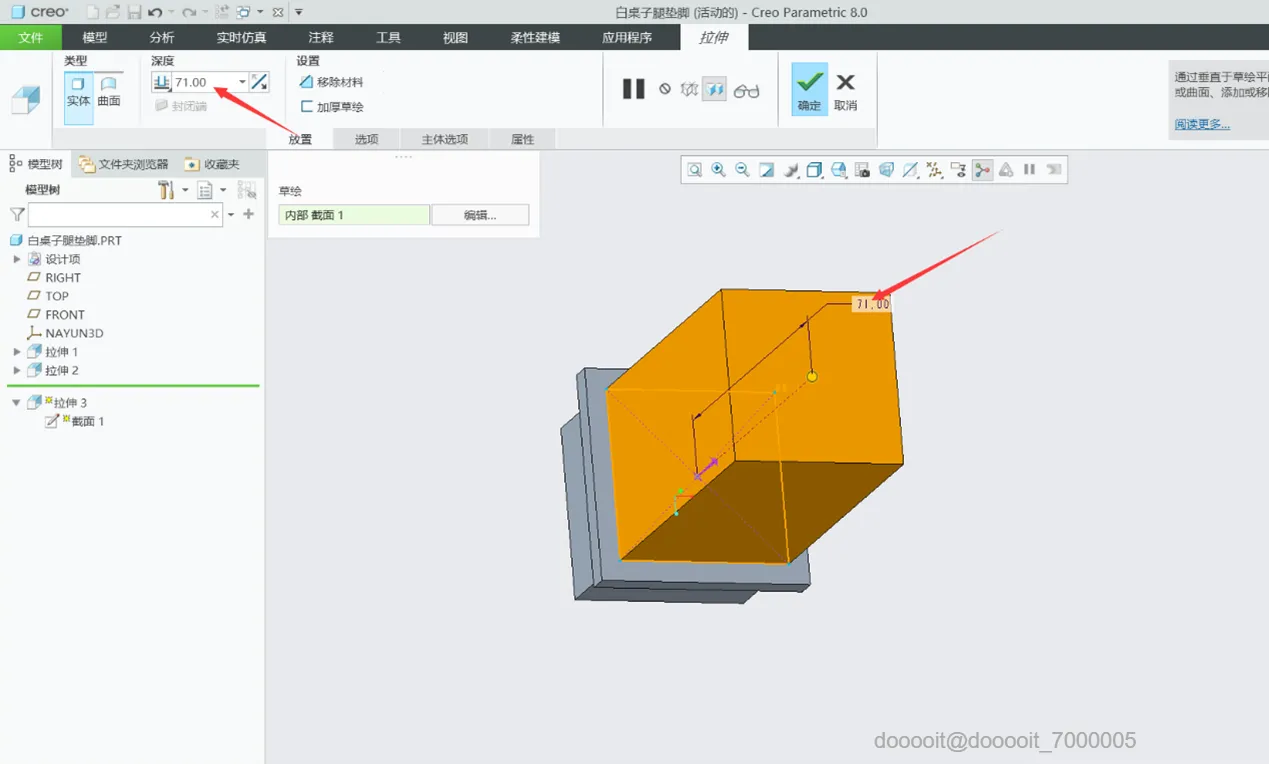Click the depth input field showing 71.00
Screen dimensions: 1269x764
click(204, 82)
